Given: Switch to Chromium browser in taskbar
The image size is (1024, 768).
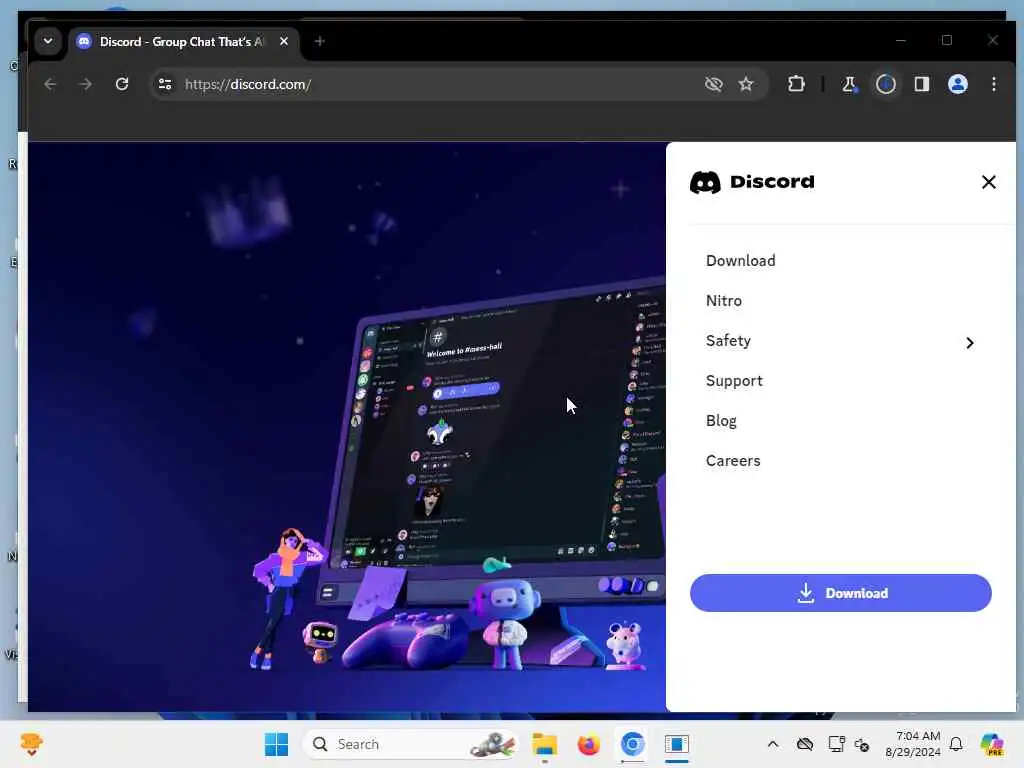Looking at the screenshot, I should [632, 744].
